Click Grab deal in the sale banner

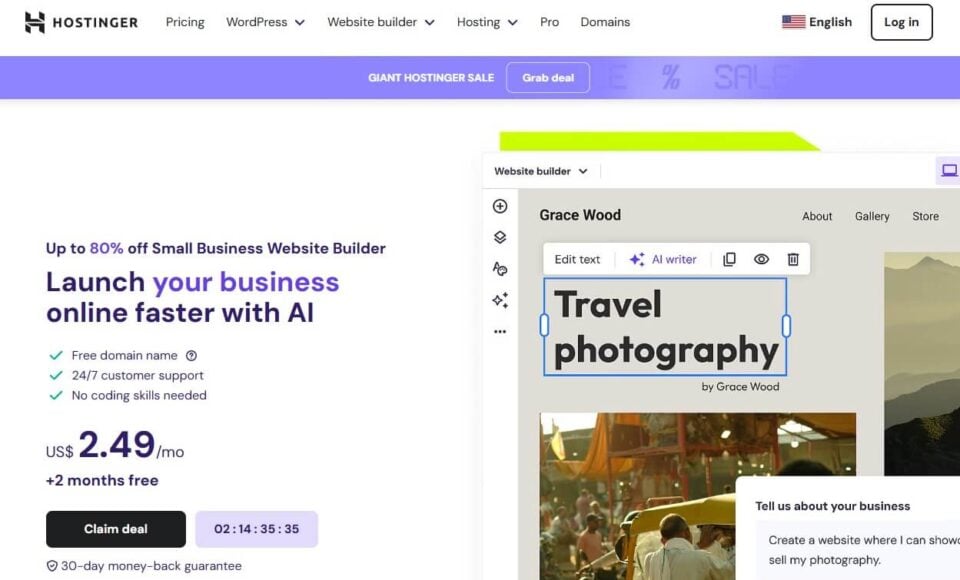coord(548,78)
